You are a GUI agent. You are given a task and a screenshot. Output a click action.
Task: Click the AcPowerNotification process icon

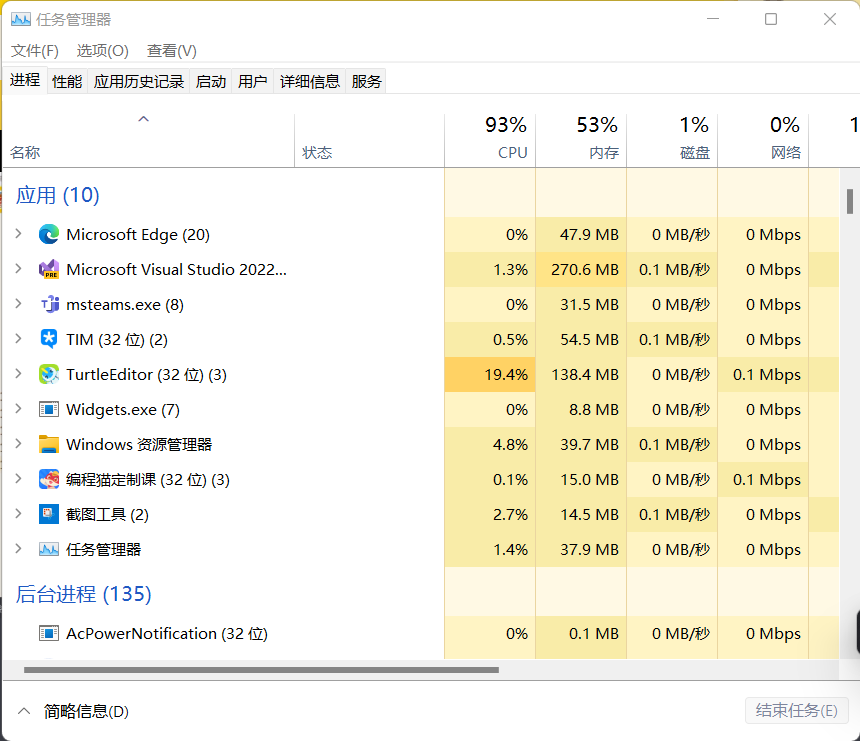click(49, 633)
